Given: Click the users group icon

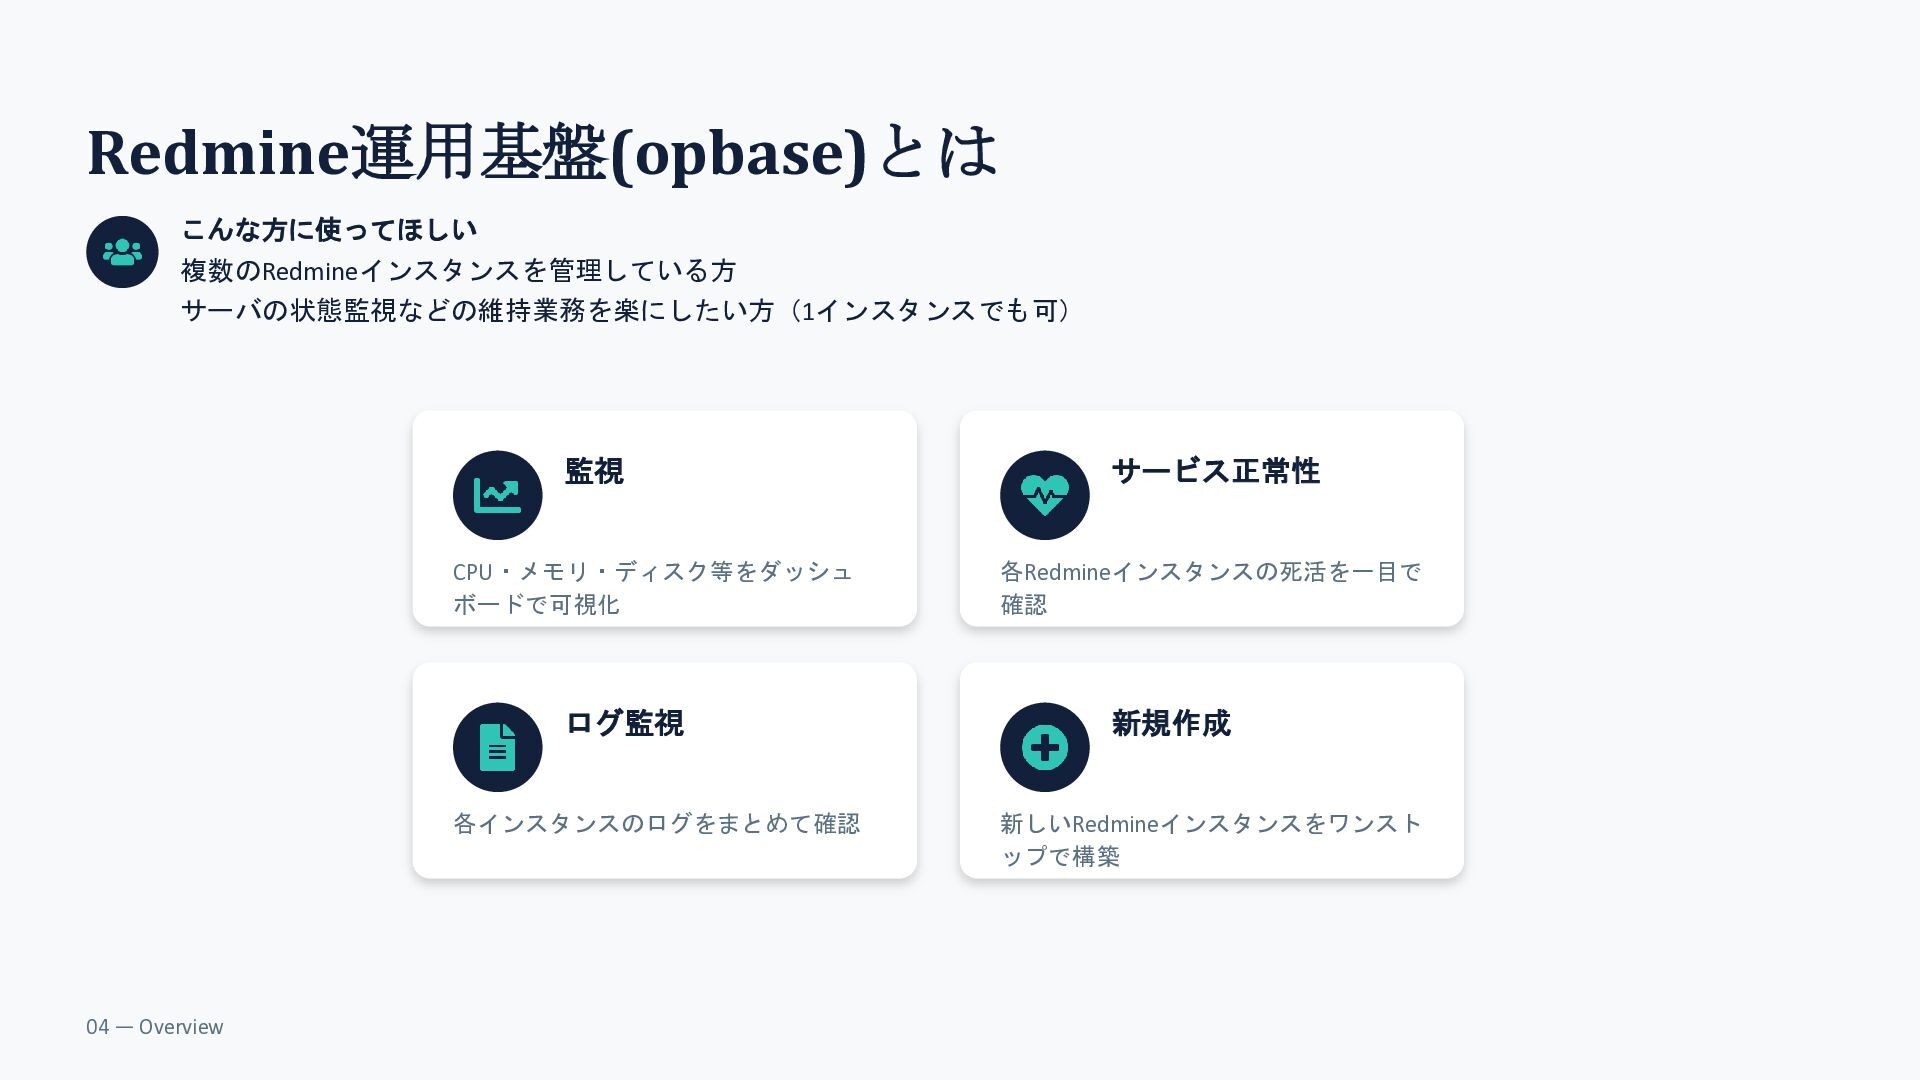Looking at the screenshot, I should (x=122, y=252).
